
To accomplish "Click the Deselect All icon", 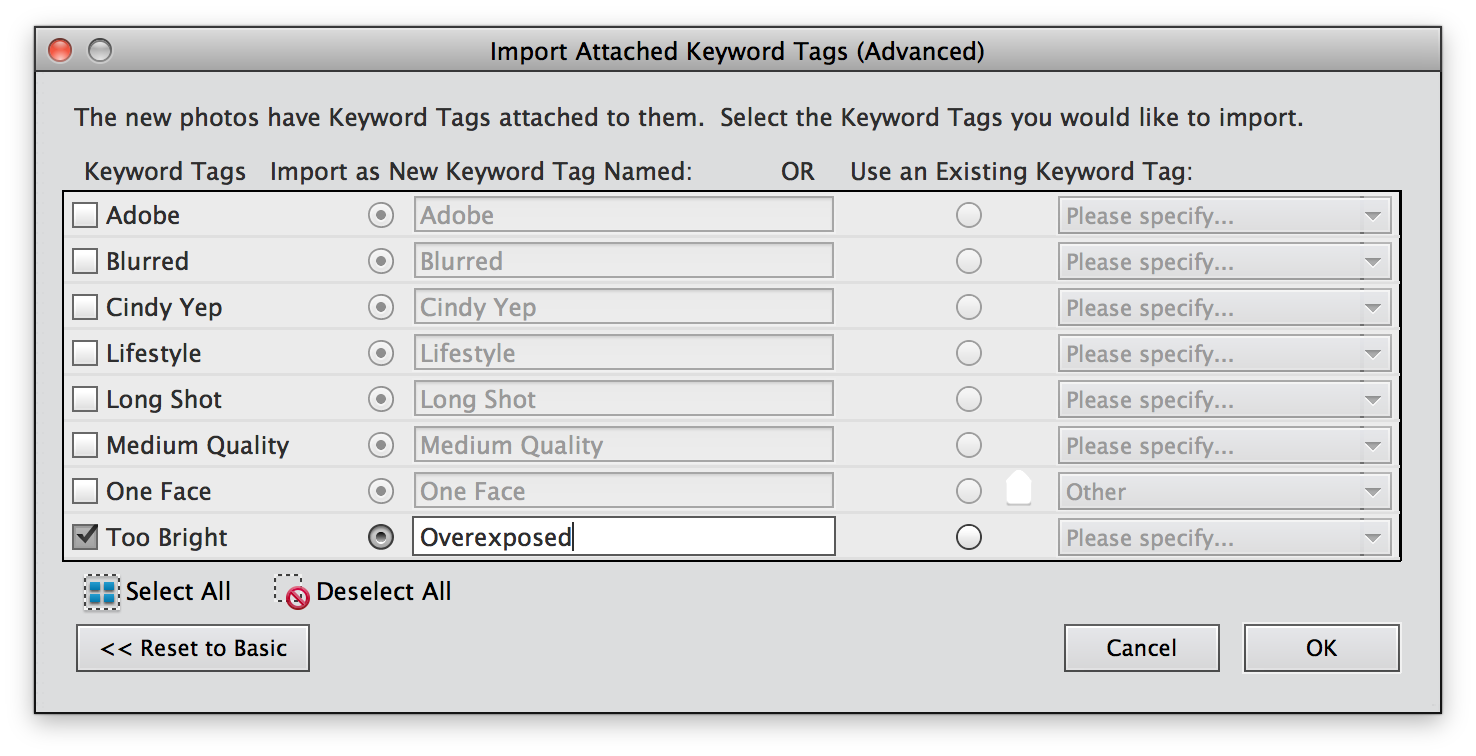I will (x=291, y=592).
